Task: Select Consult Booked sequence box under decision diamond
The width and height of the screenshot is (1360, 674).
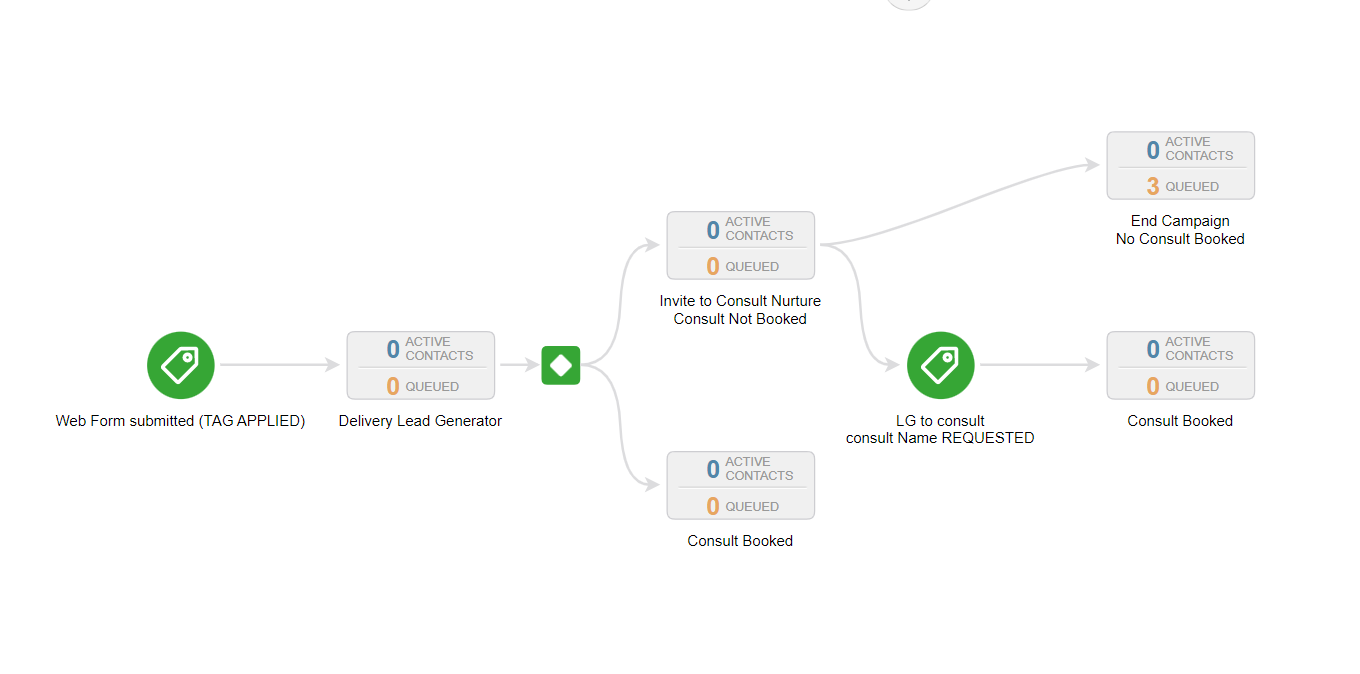Action: (x=740, y=485)
